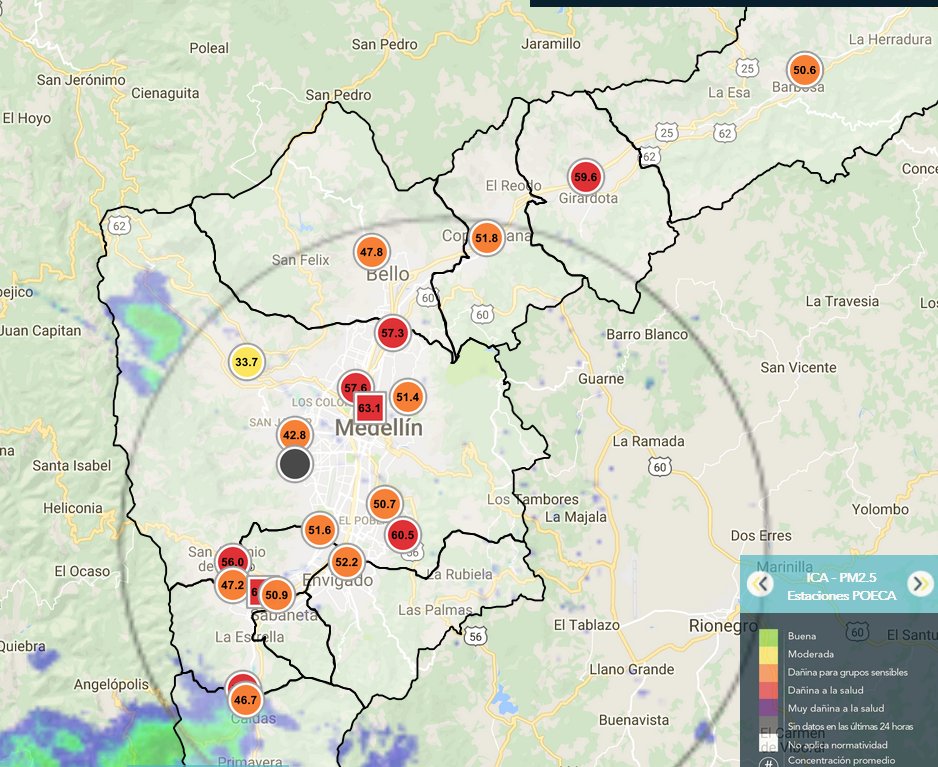
Task: Click the 51.8 station marker at Copacabana
Action: tap(486, 238)
